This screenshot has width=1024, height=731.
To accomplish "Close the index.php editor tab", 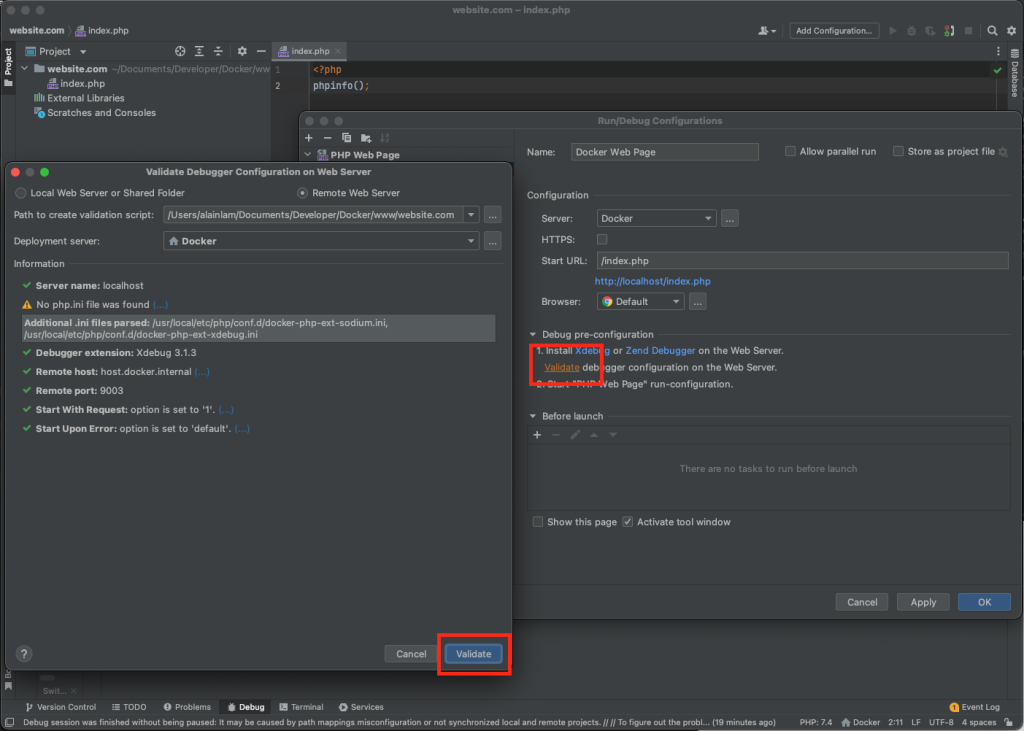I will (x=338, y=51).
